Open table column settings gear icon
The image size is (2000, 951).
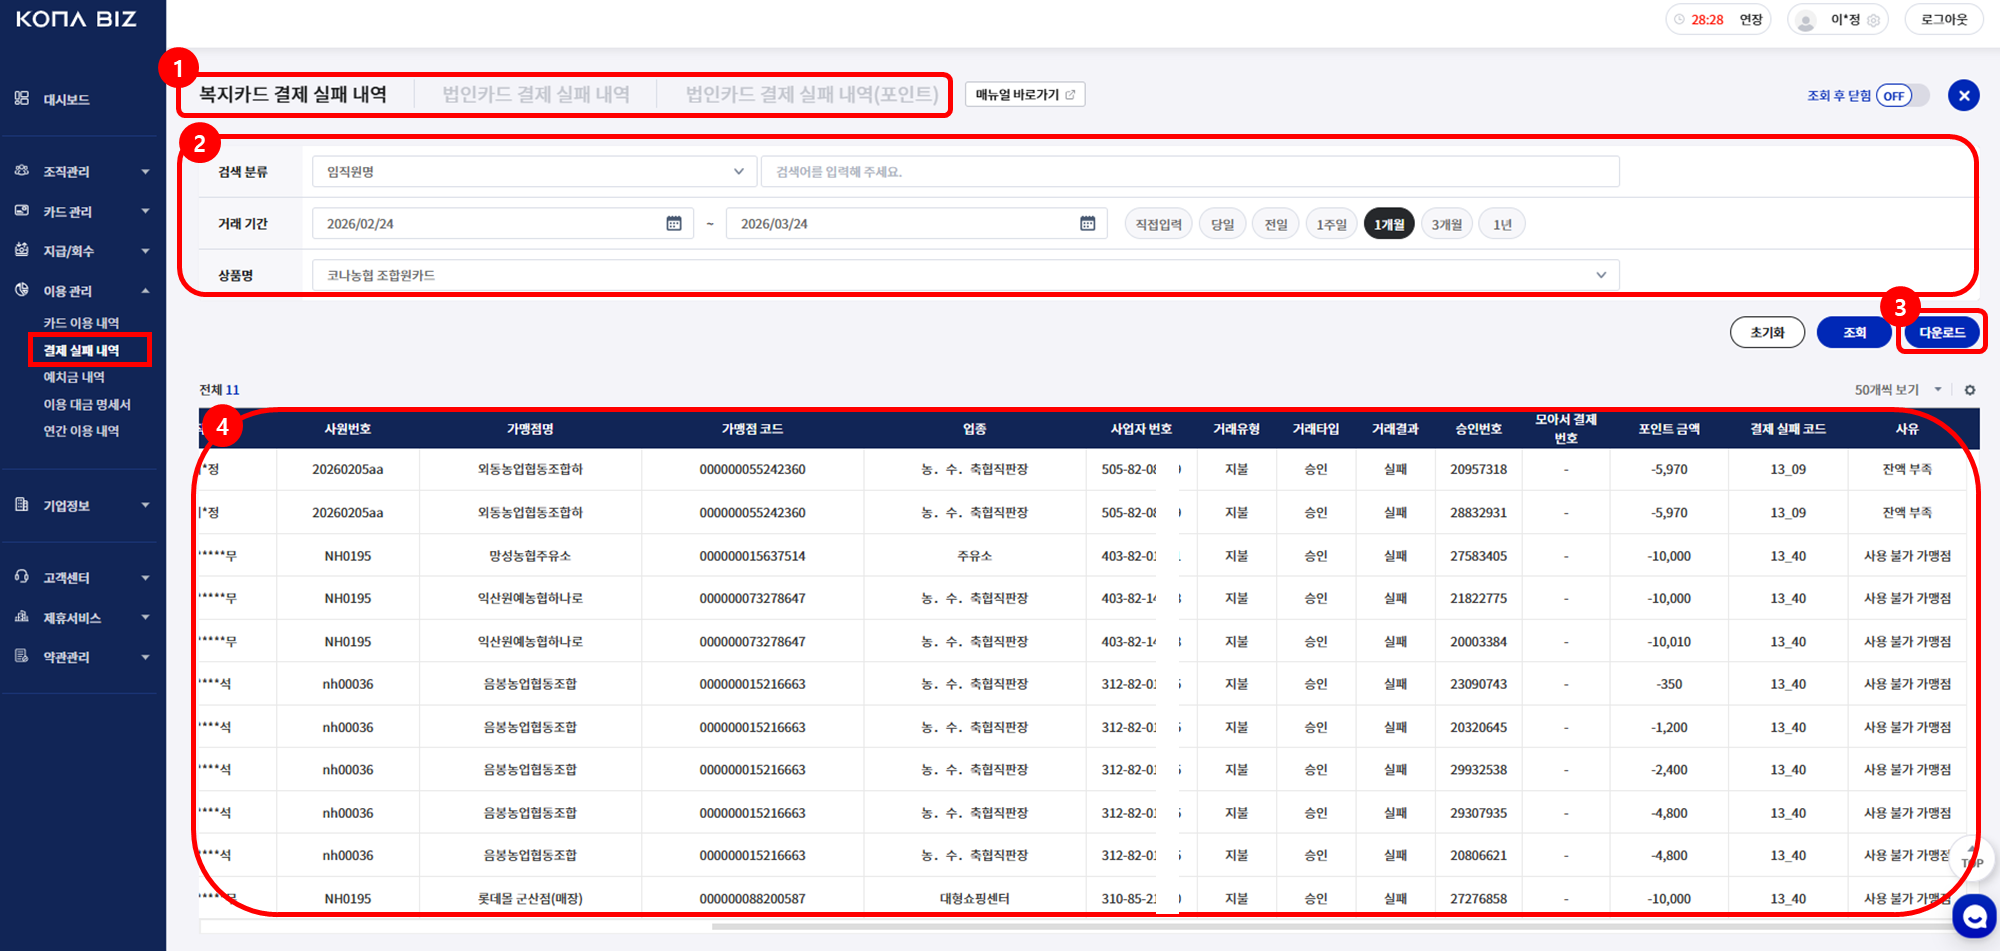click(x=1970, y=390)
